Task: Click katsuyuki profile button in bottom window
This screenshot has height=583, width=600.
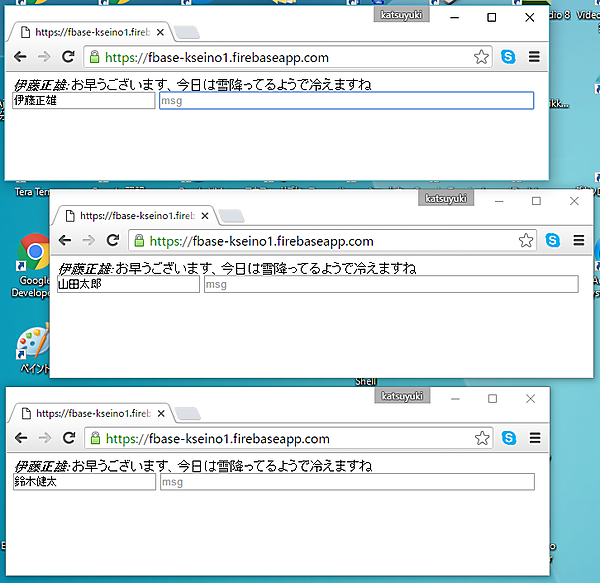Action: click(402, 396)
